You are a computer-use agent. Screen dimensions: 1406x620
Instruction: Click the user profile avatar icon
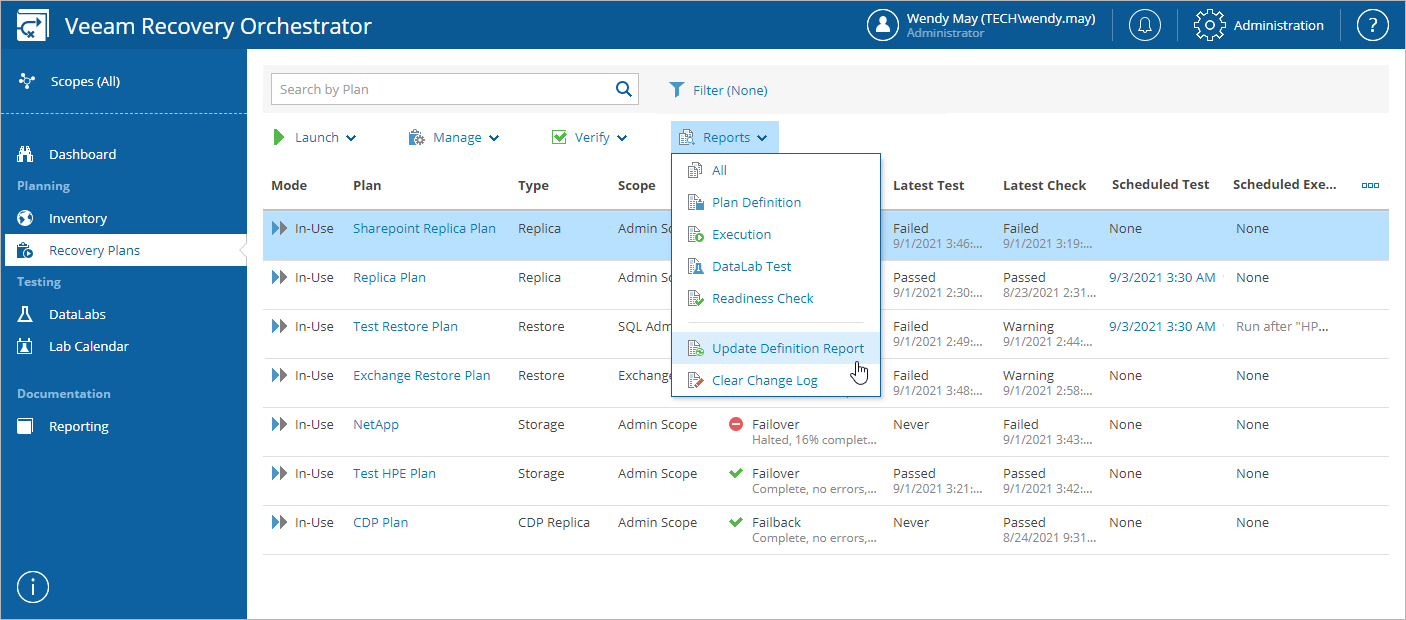[x=883, y=25]
